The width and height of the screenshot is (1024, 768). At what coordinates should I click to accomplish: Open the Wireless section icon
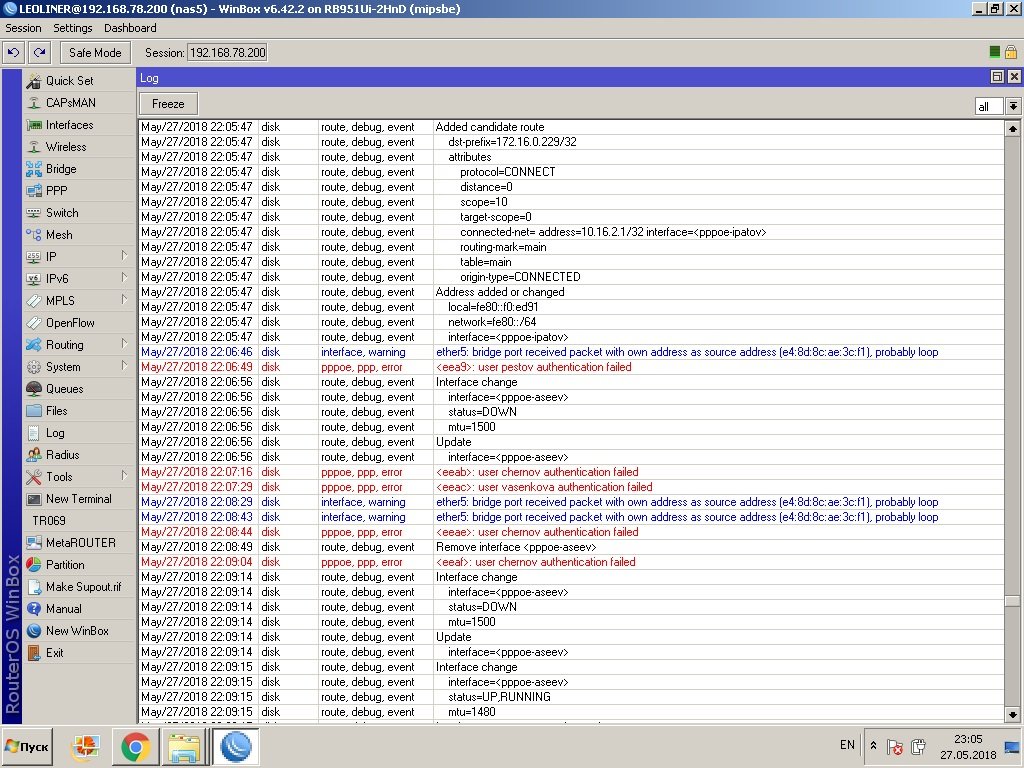(x=35, y=147)
